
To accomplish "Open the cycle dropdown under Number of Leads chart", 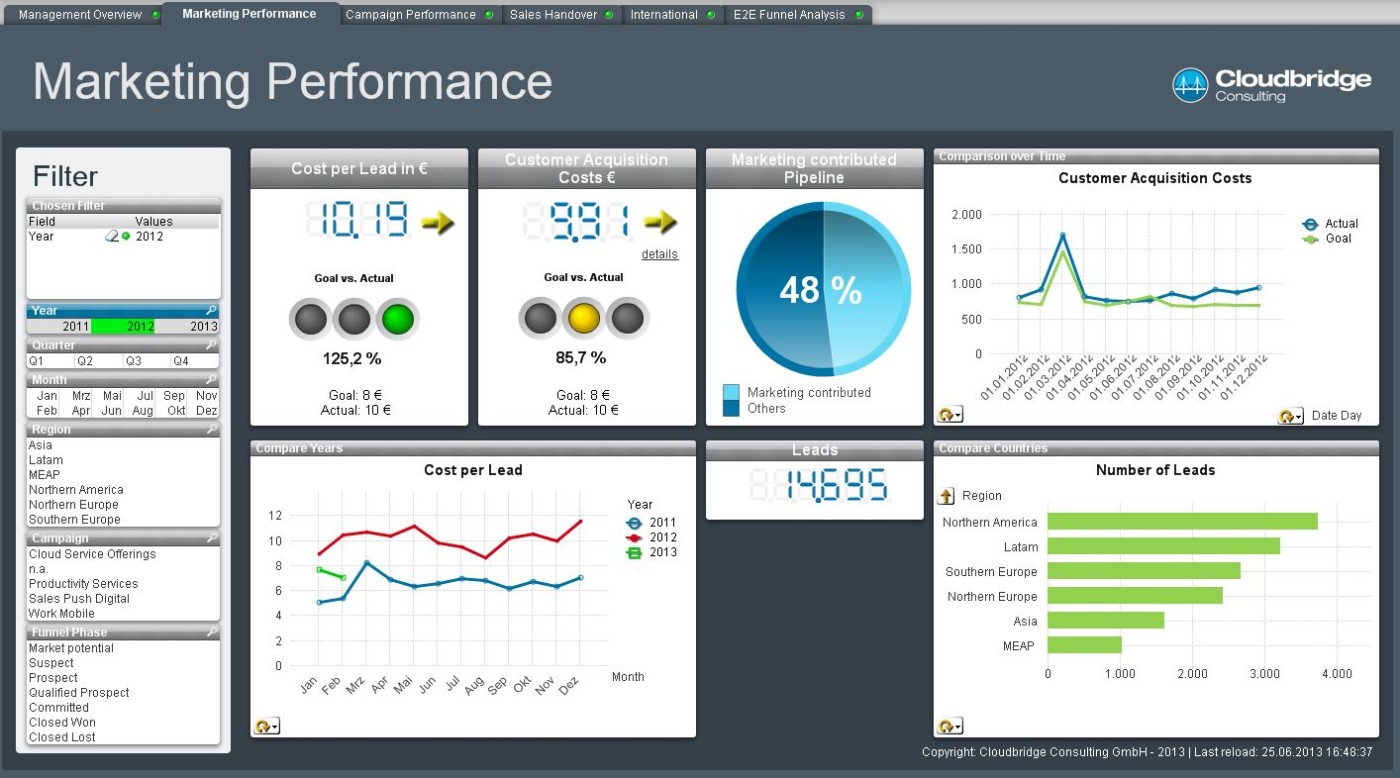I will click(x=950, y=726).
